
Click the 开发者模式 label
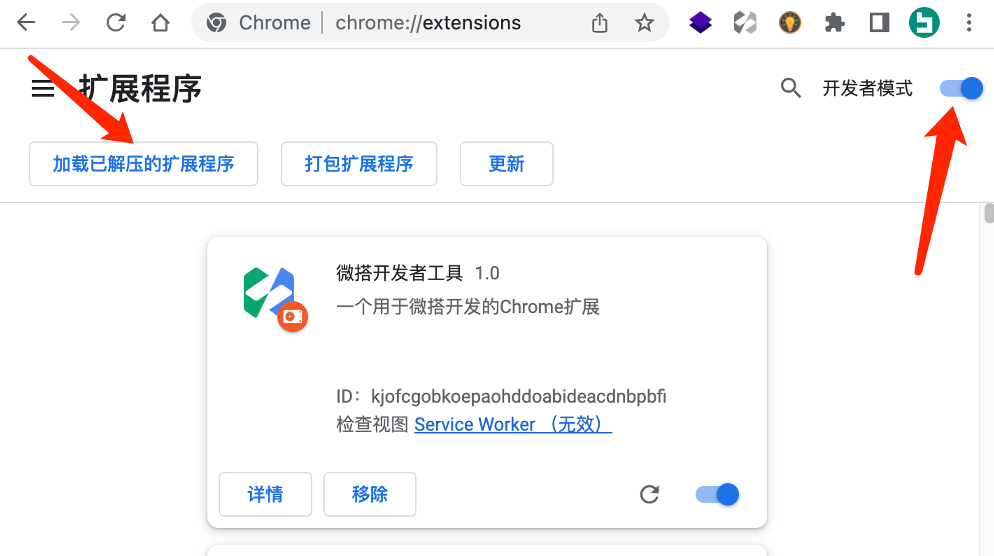(867, 88)
